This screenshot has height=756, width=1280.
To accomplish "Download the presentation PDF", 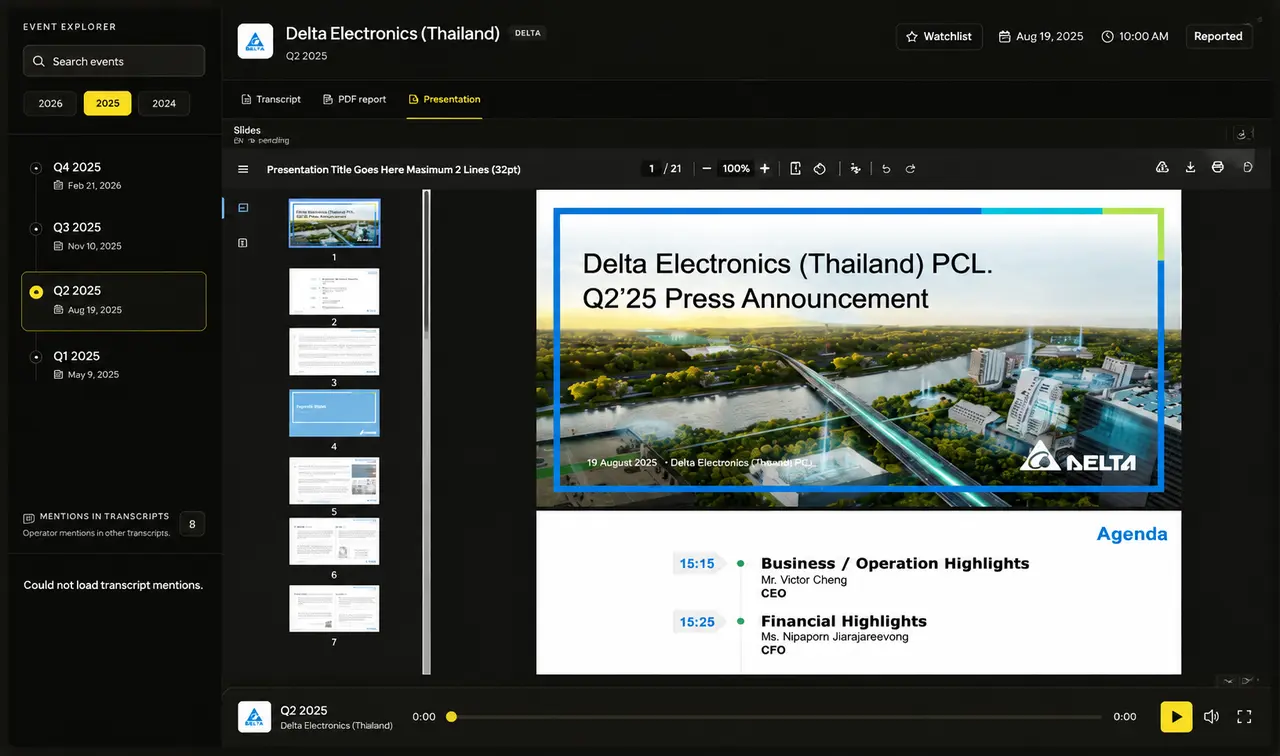I will (1190, 167).
